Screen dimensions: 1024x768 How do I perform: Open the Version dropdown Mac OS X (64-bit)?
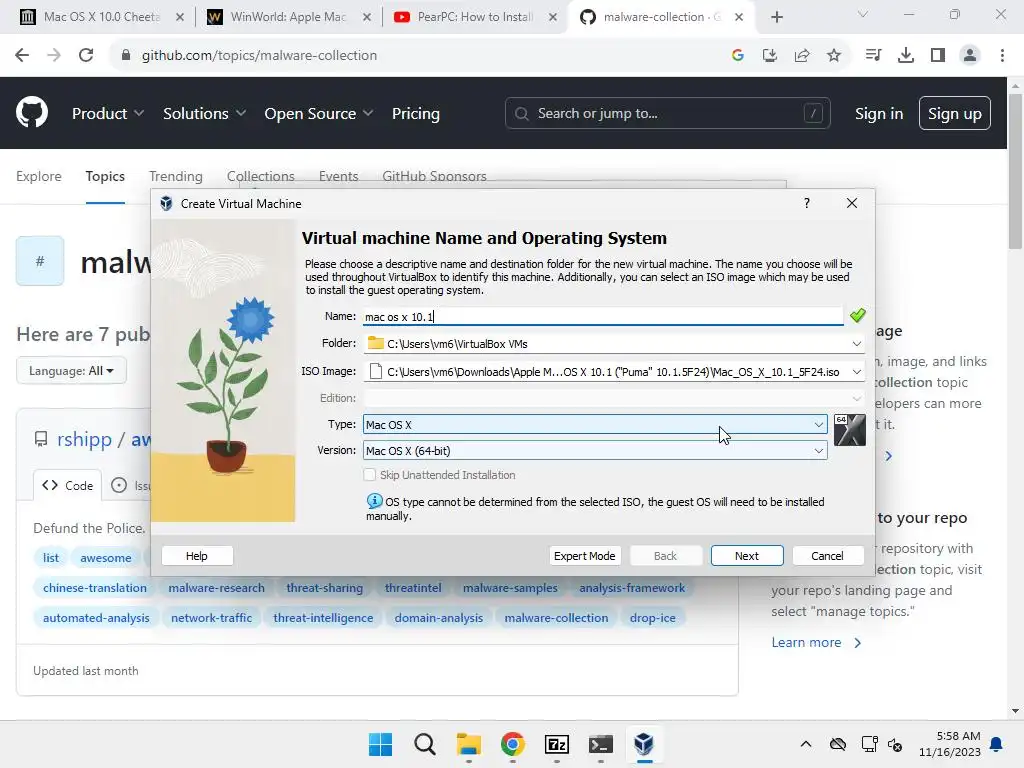(x=595, y=451)
